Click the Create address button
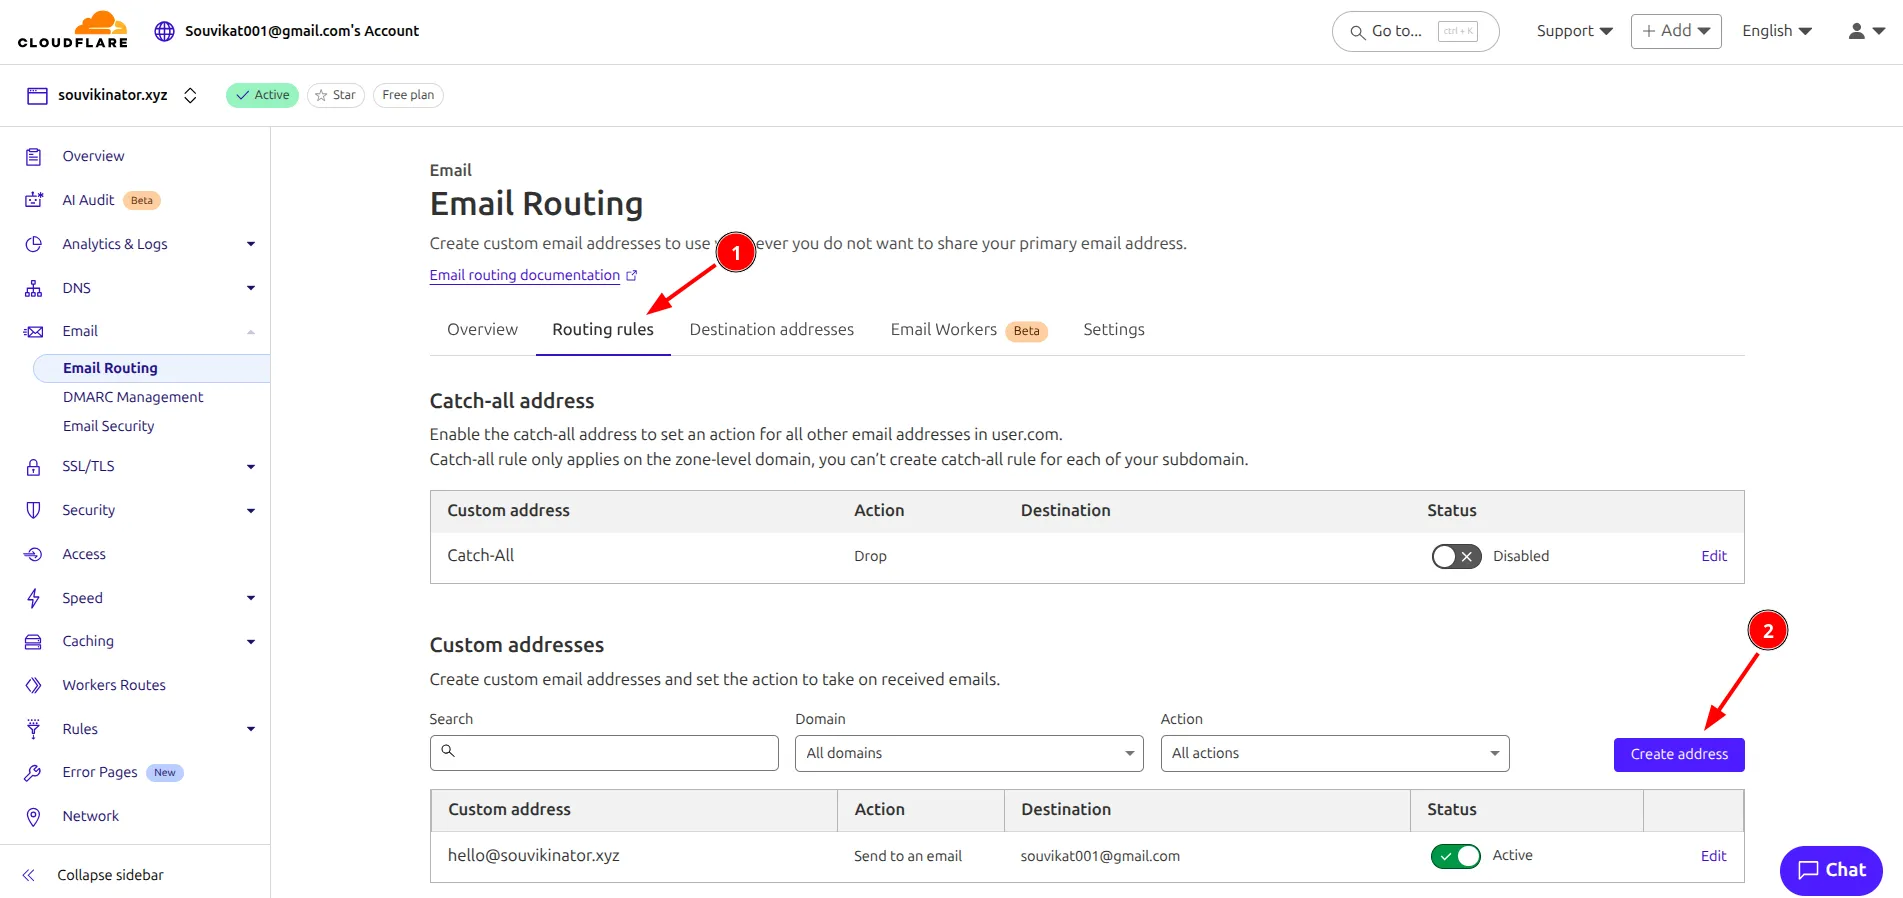The height and width of the screenshot is (898, 1903). [1678, 755]
